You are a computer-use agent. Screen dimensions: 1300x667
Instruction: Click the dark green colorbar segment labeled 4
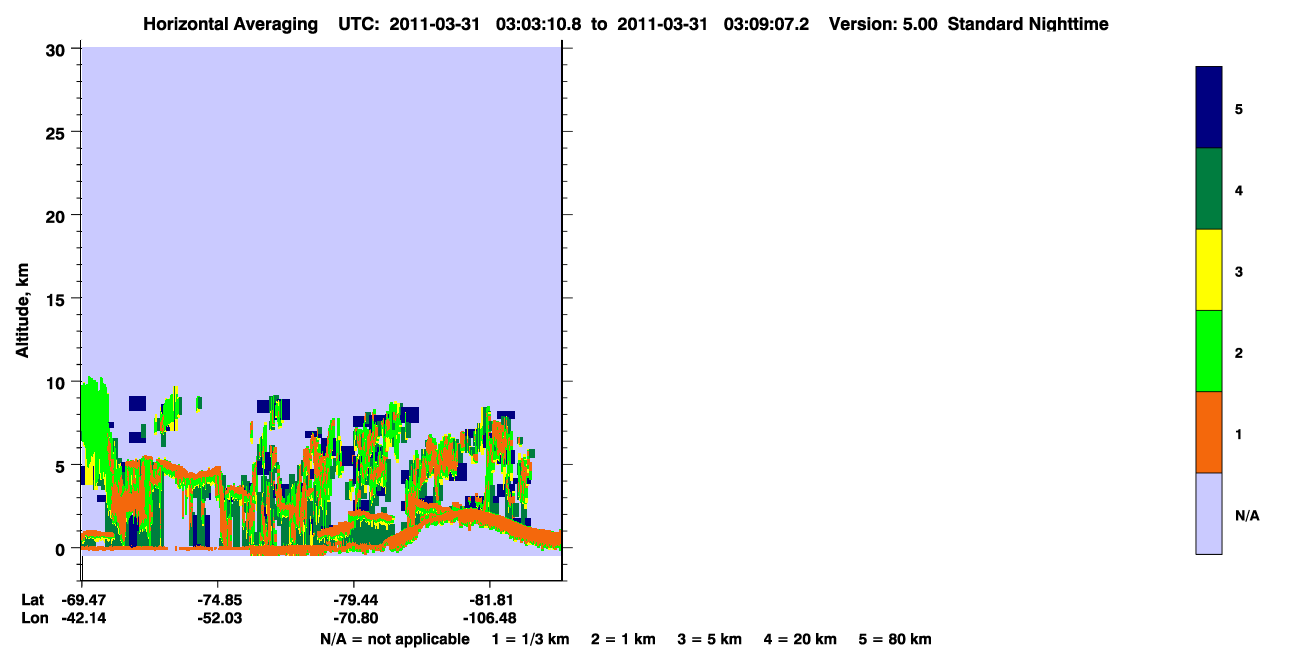click(x=1209, y=189)
